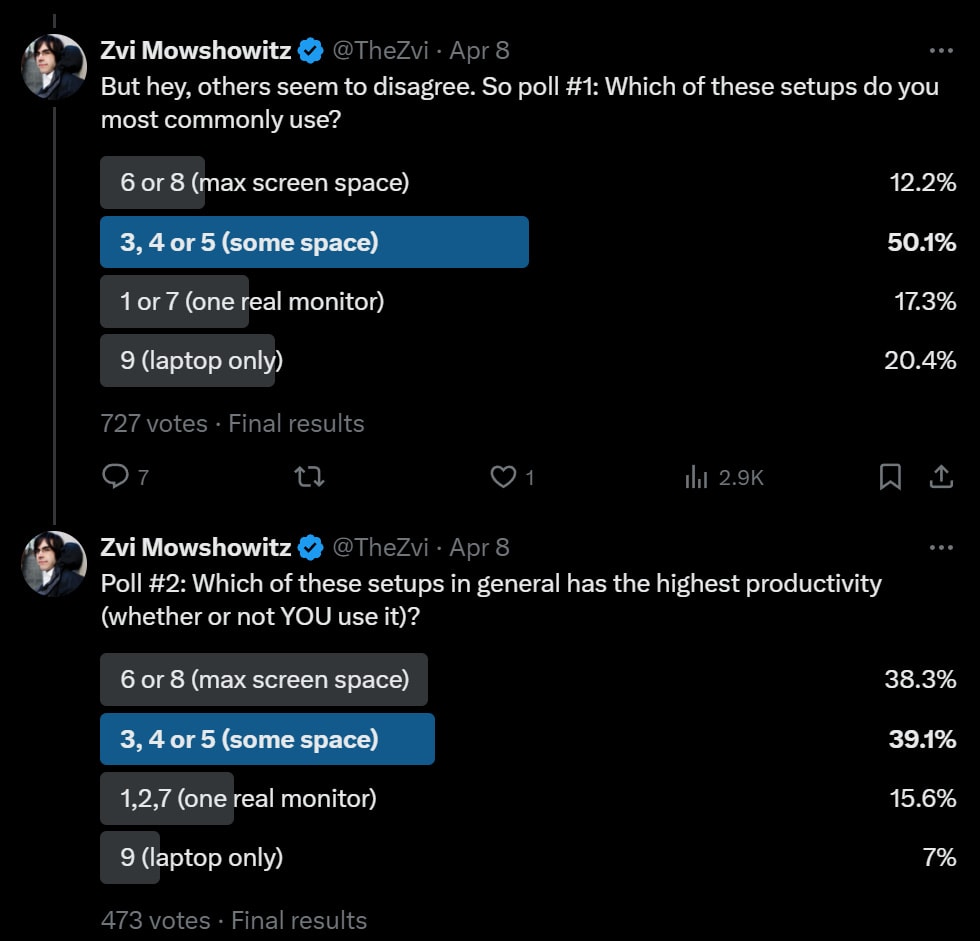Open Zvi's avatar on first tweet
Screen dimensions: 980x941
[54, 67]
